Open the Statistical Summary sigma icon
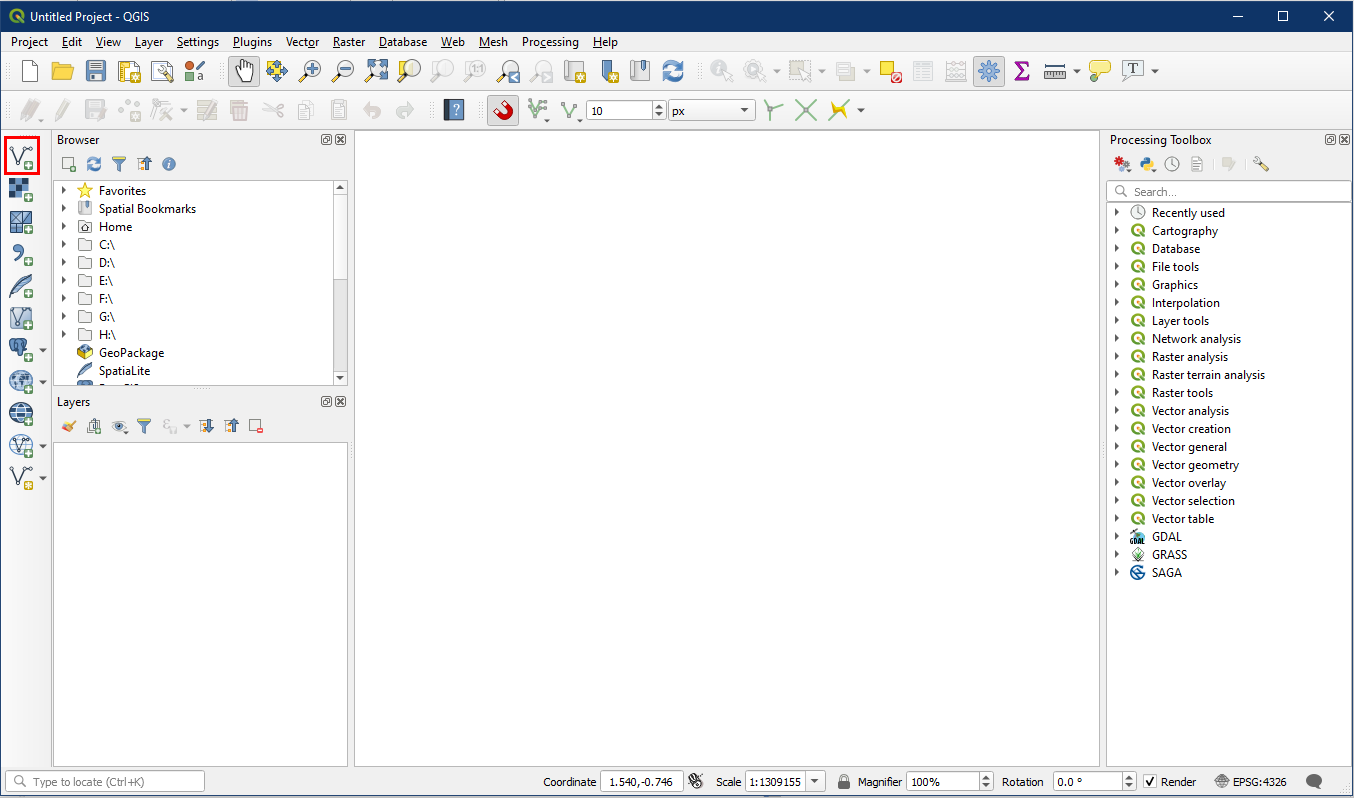The width and height of the screenshot is (1354, 798). click(1021, 71)
